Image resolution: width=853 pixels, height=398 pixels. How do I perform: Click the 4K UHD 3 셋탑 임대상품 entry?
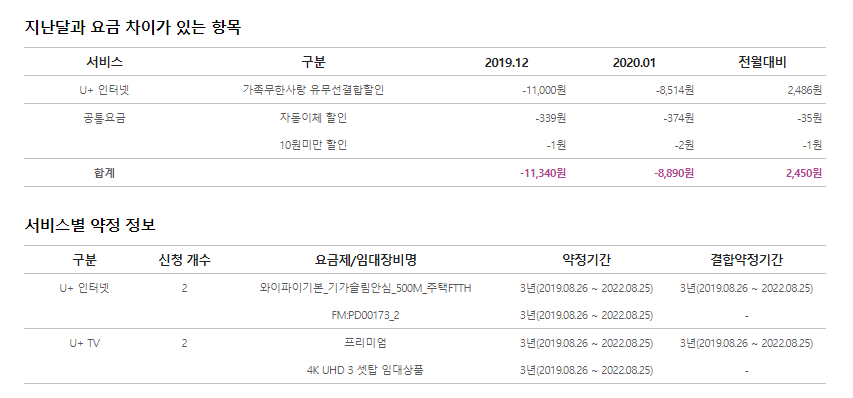(x=366, y=370)
